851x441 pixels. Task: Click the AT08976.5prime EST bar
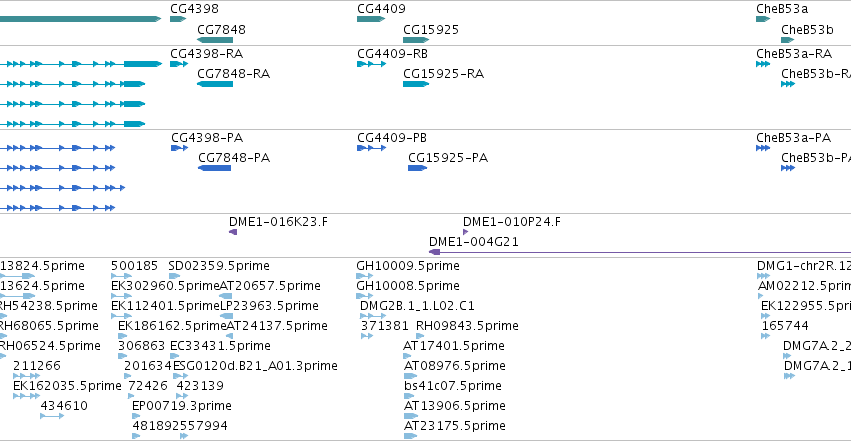[411, 375]
